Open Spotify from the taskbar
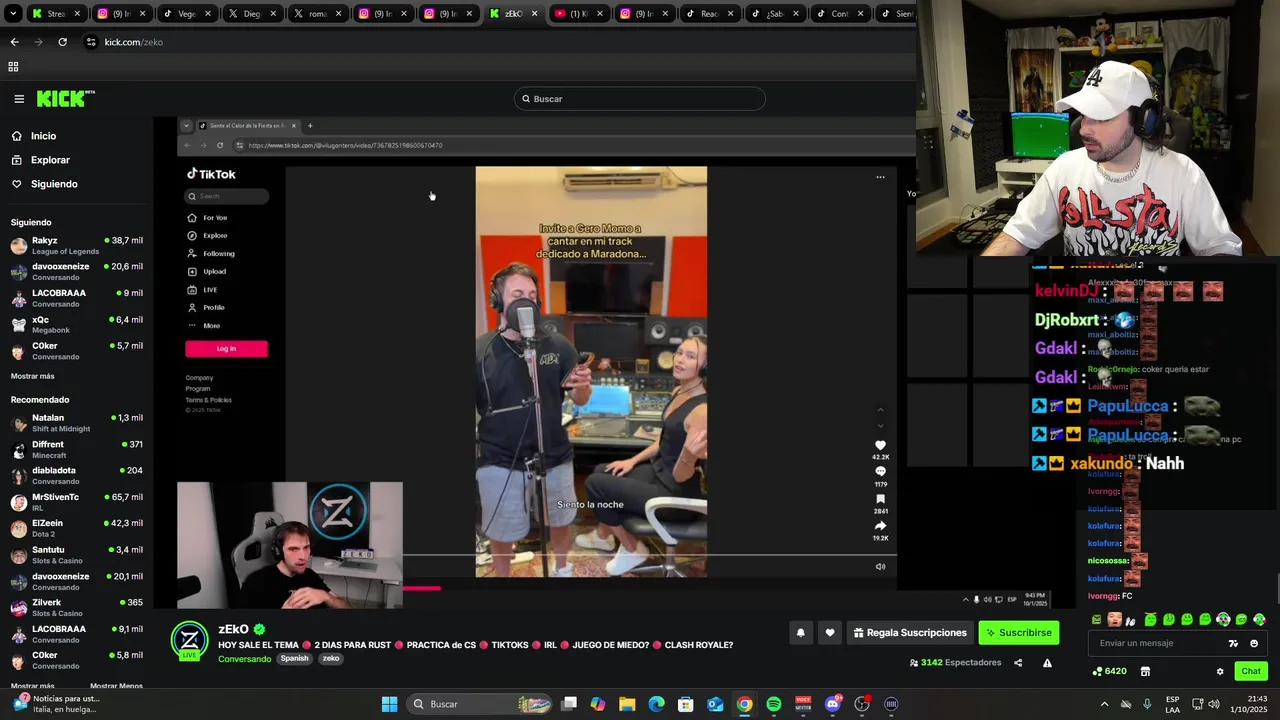This screenshot has width=1280, height=720. click(x=774, y=704)
